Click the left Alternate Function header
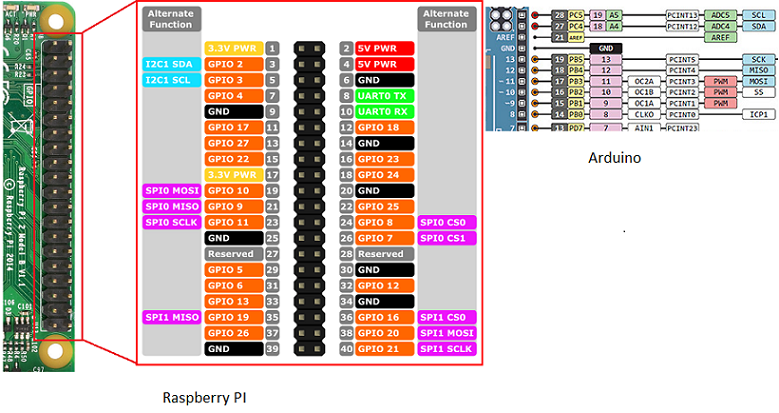The image size is (779, 413). point(172,19)
